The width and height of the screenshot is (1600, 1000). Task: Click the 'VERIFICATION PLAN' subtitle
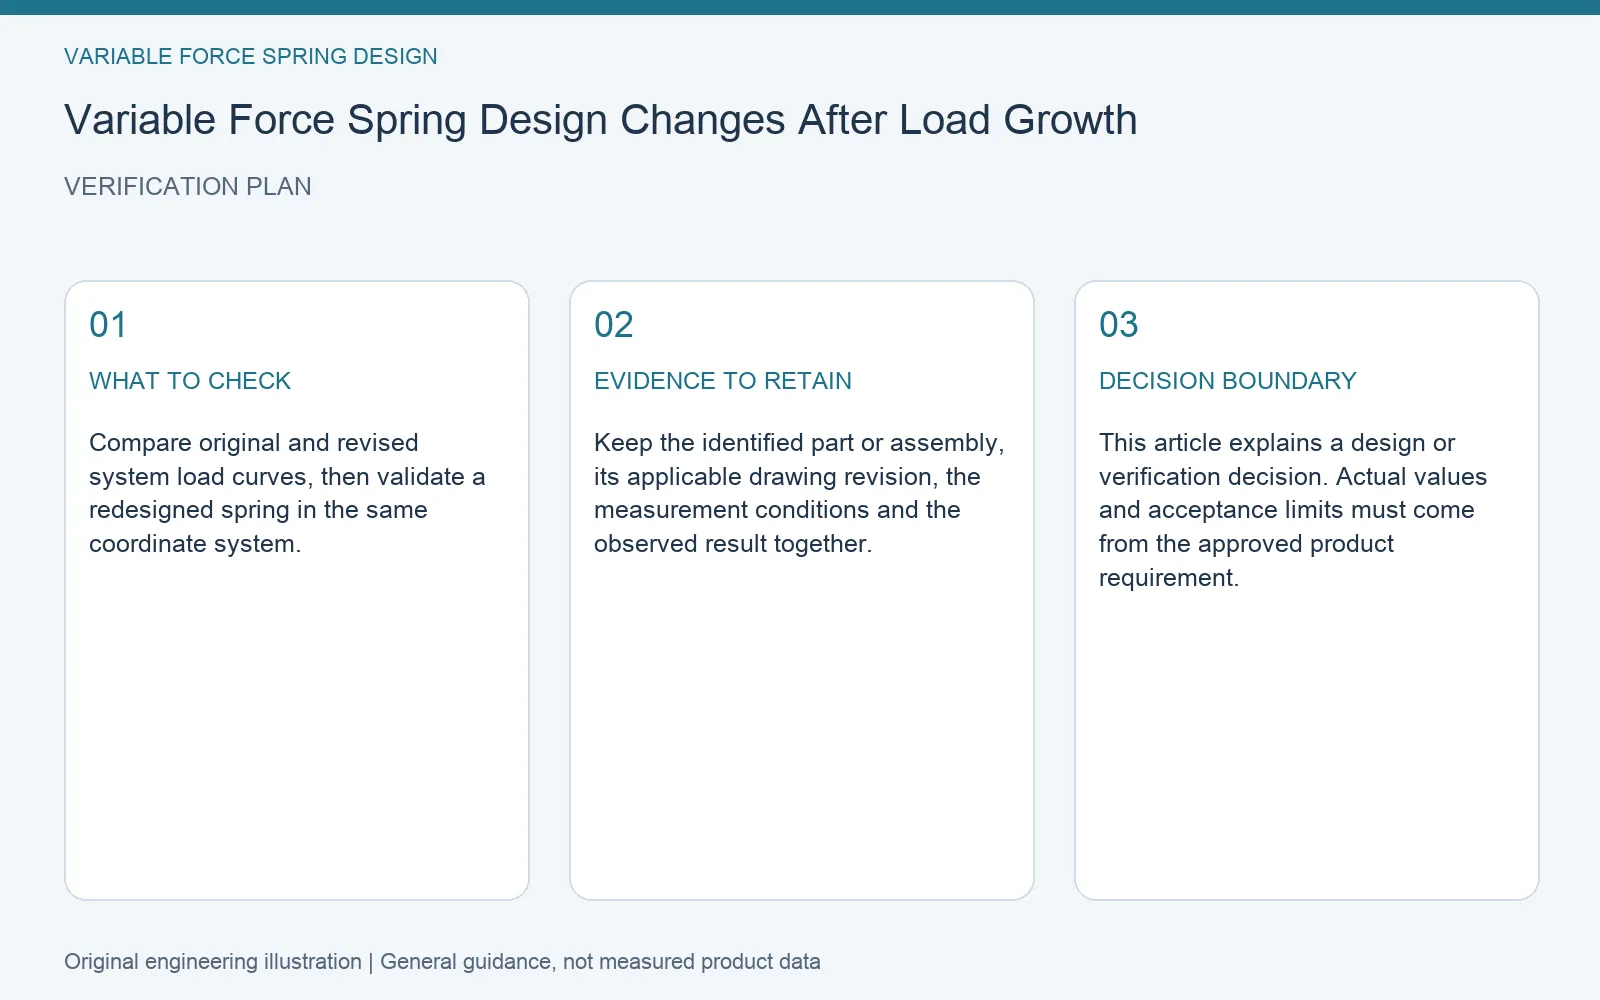188,187
